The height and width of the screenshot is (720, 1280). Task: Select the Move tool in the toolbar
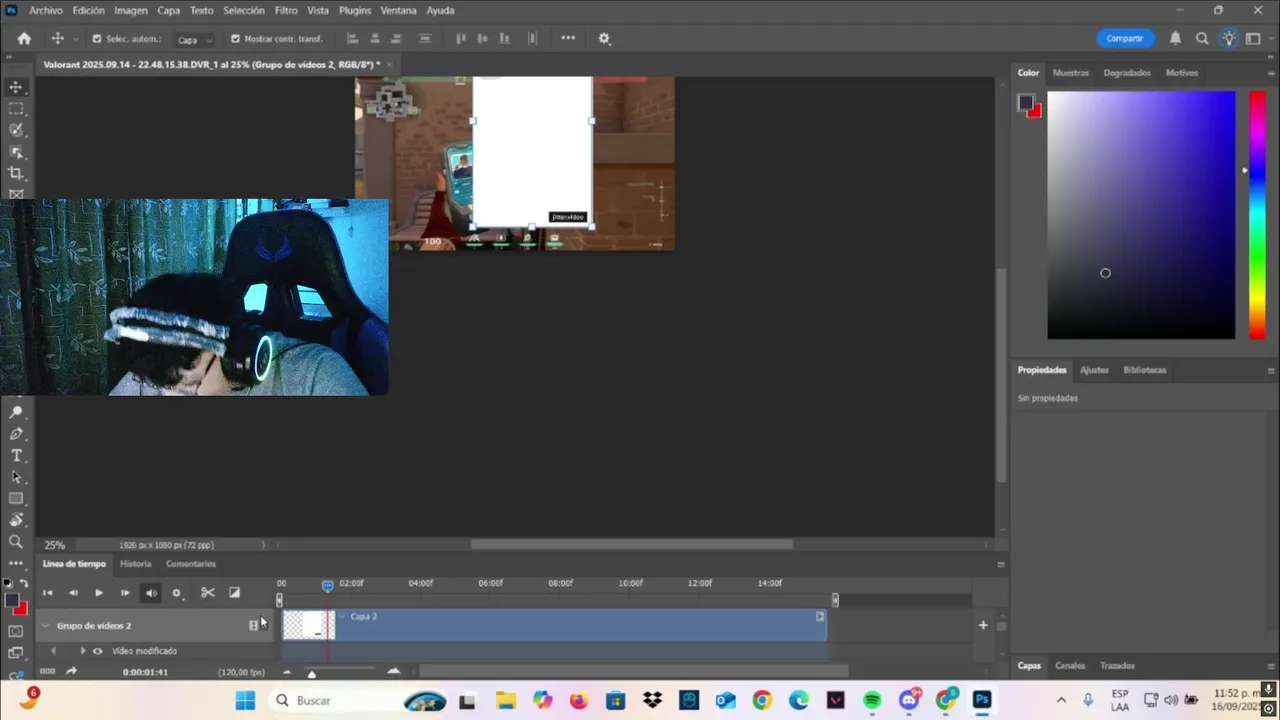pyautogui.click(x=16, y=87)
